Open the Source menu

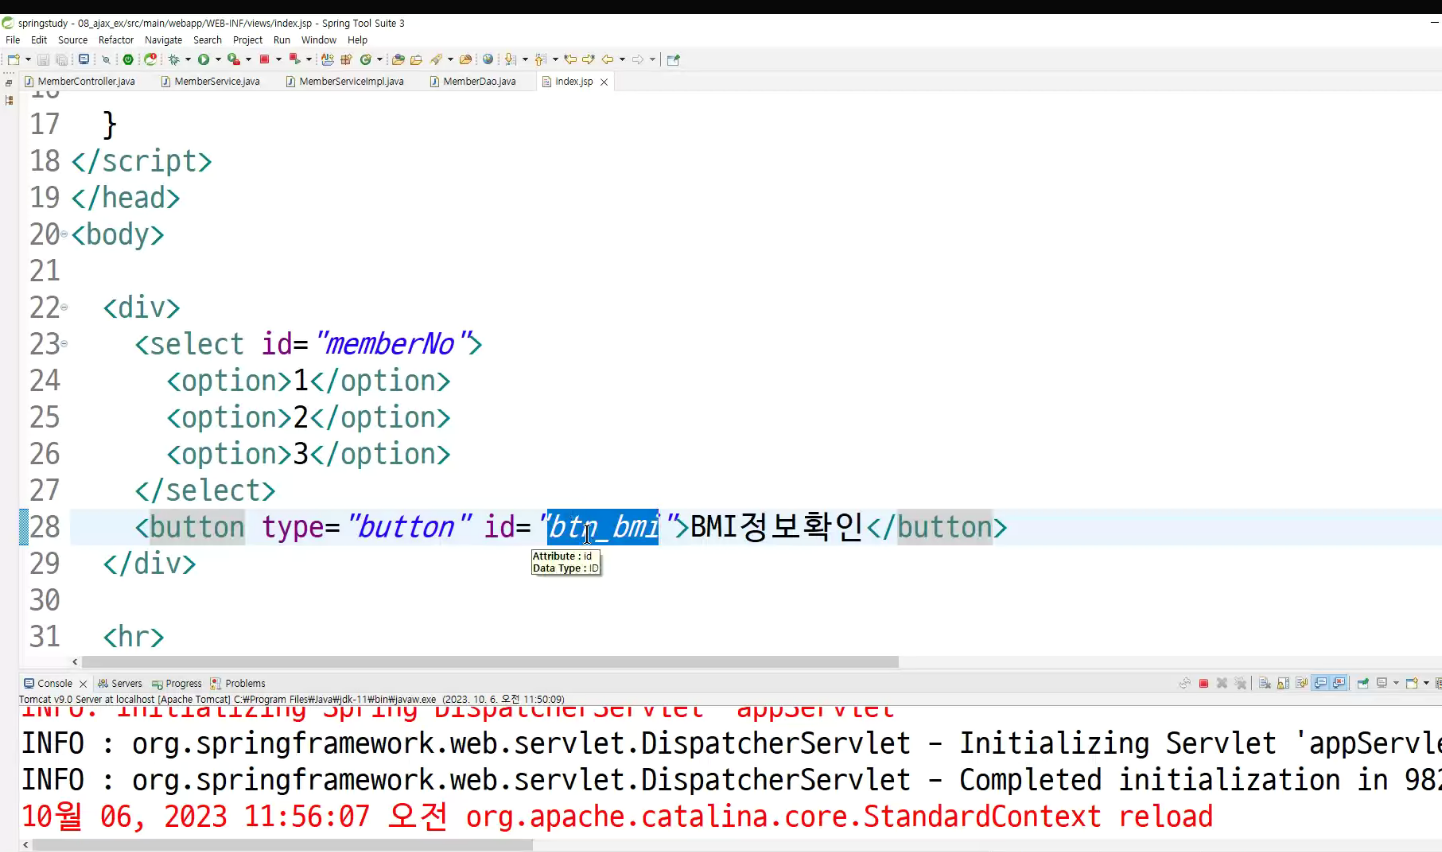73,40
